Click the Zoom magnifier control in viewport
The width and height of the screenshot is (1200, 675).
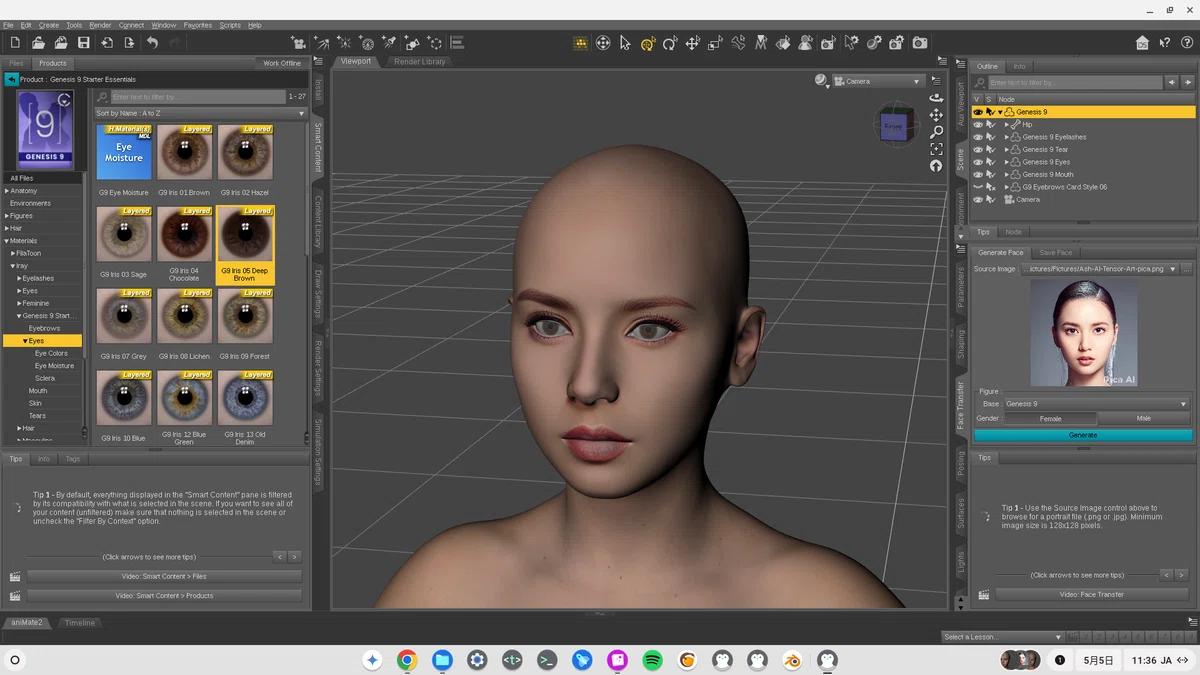tap(936, 132)
